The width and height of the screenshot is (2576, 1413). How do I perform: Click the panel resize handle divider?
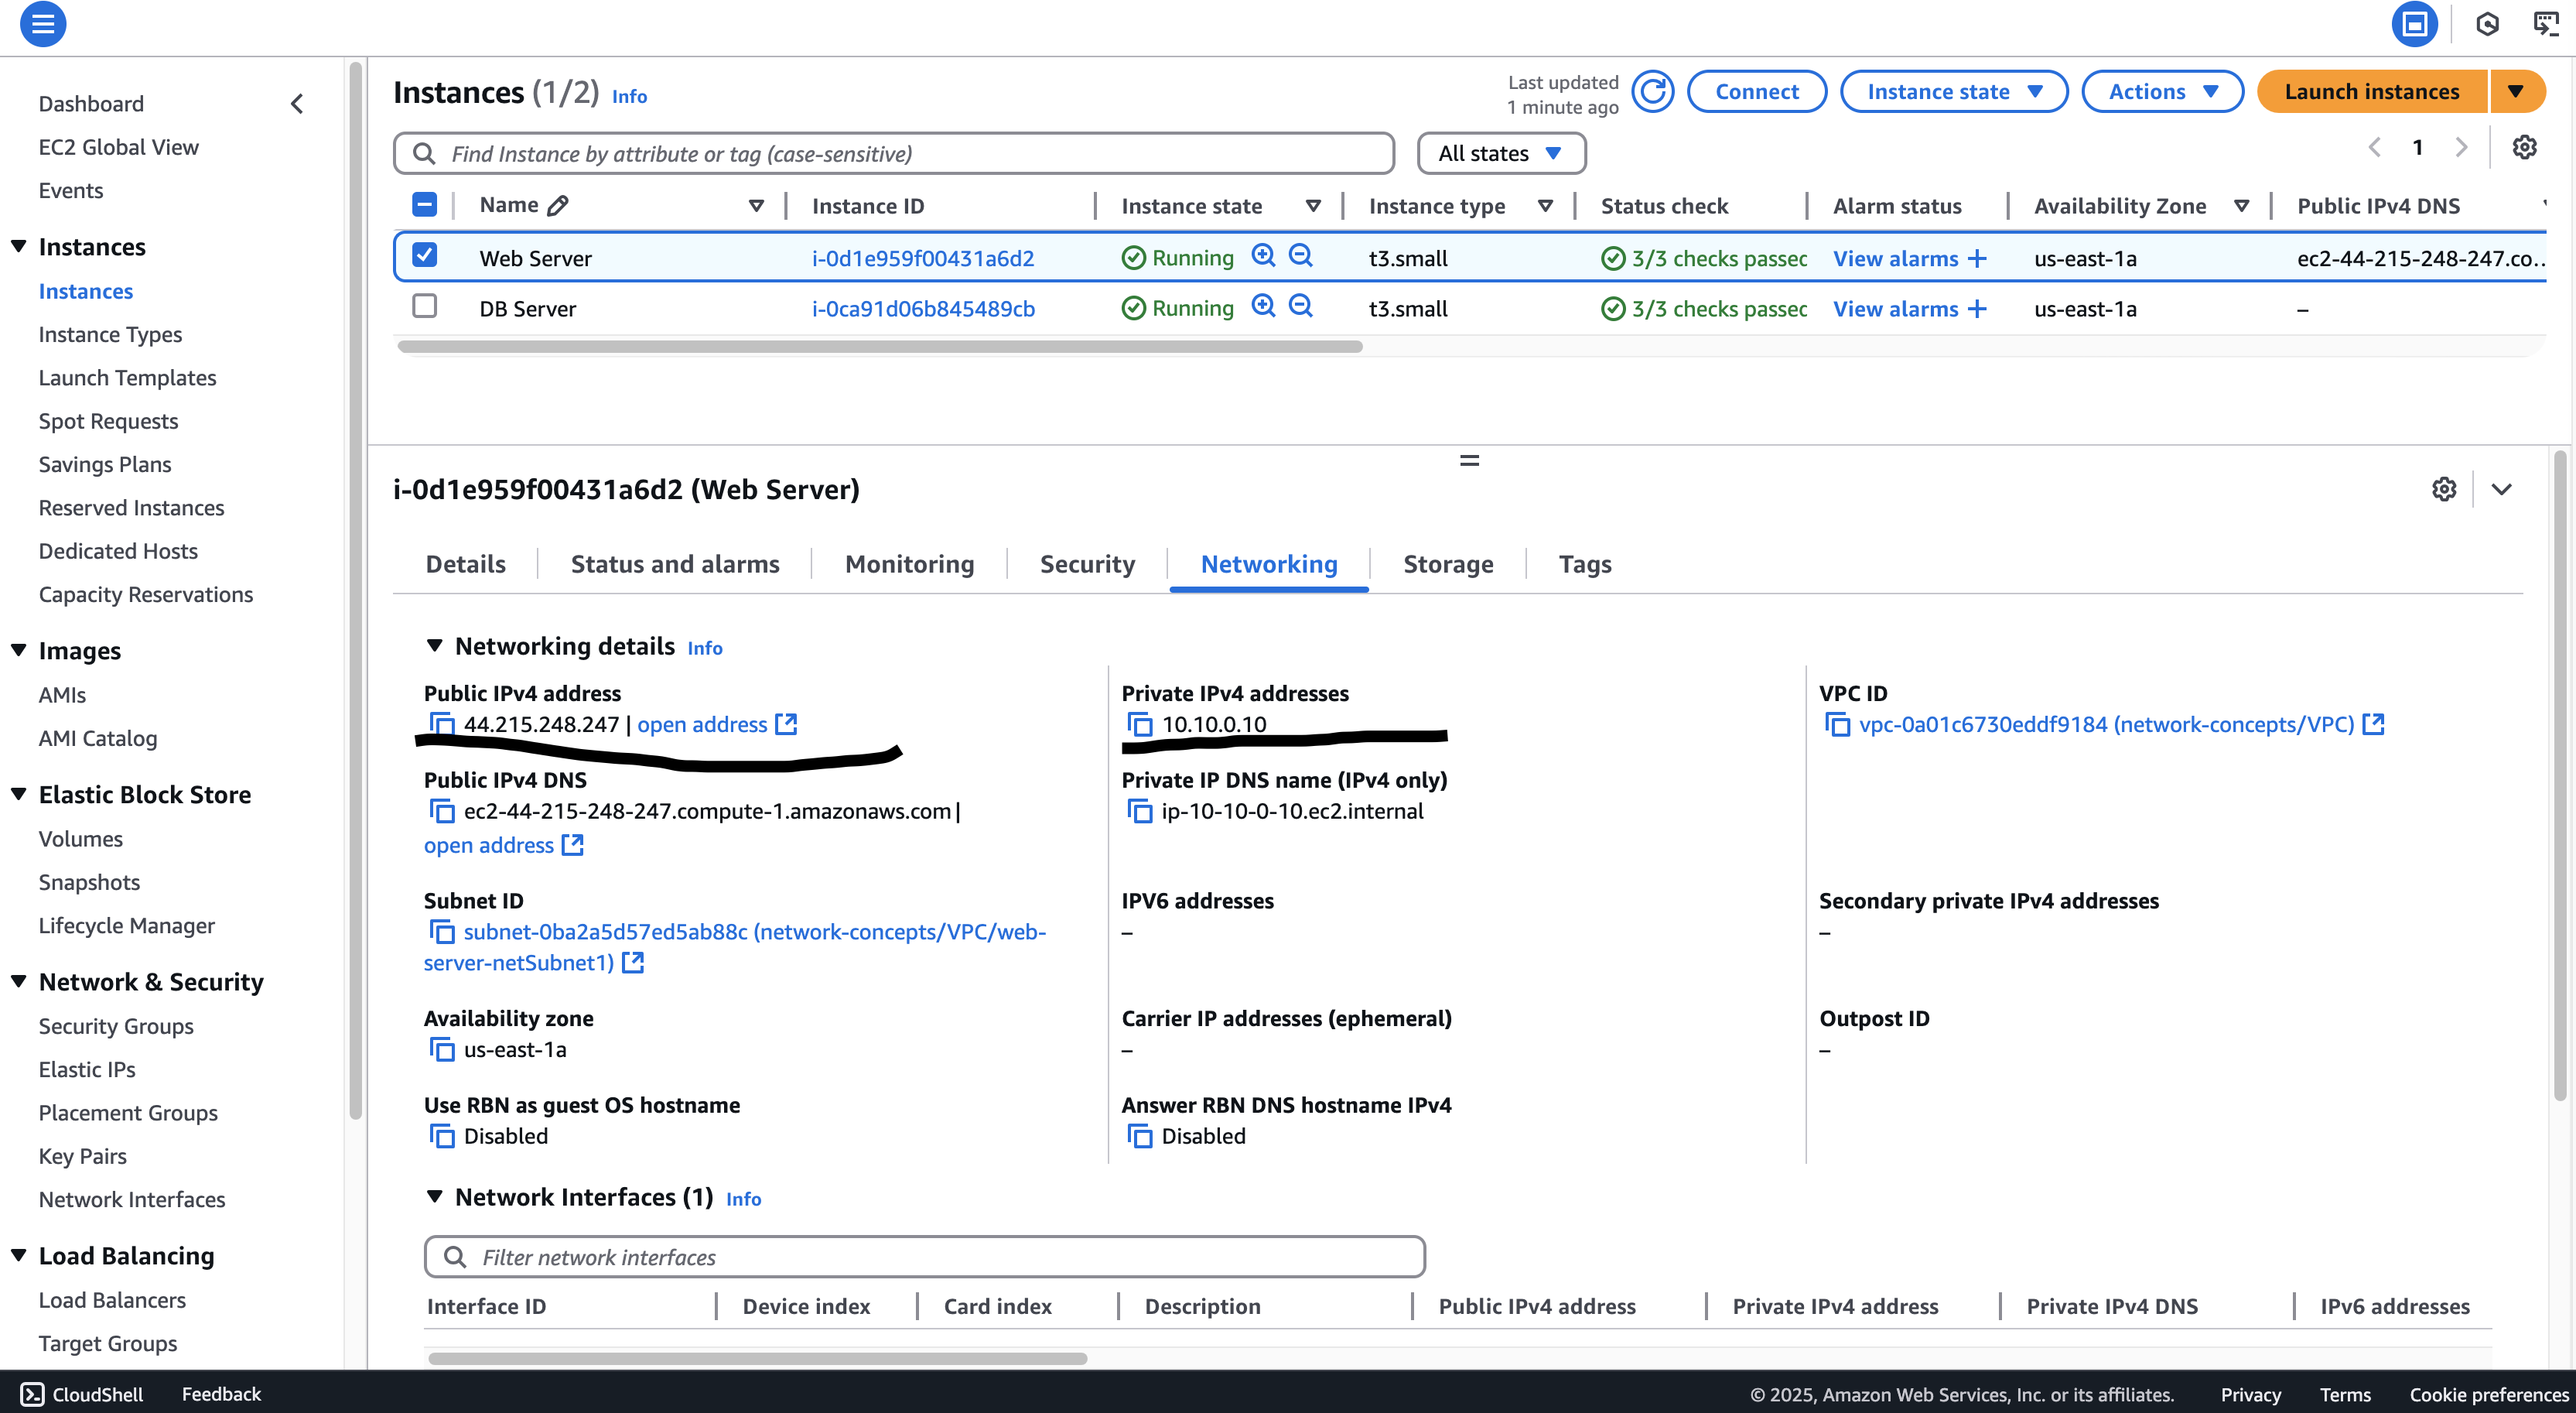(x=1469, y=461)
